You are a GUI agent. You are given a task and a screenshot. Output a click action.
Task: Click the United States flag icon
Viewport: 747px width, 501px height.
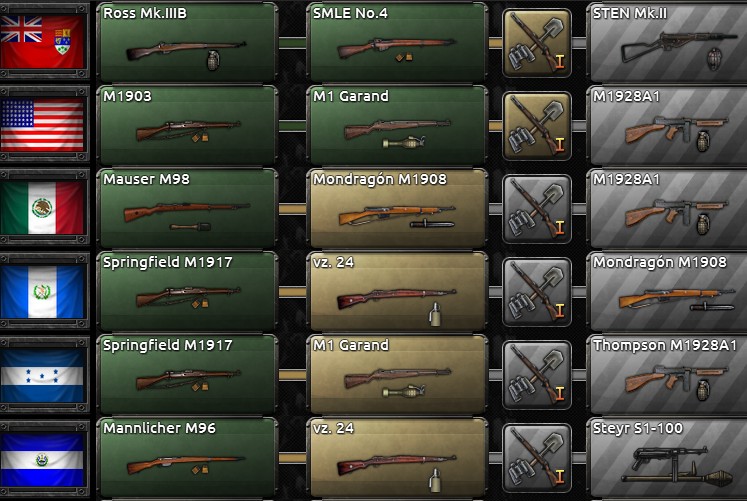[42, 125]
